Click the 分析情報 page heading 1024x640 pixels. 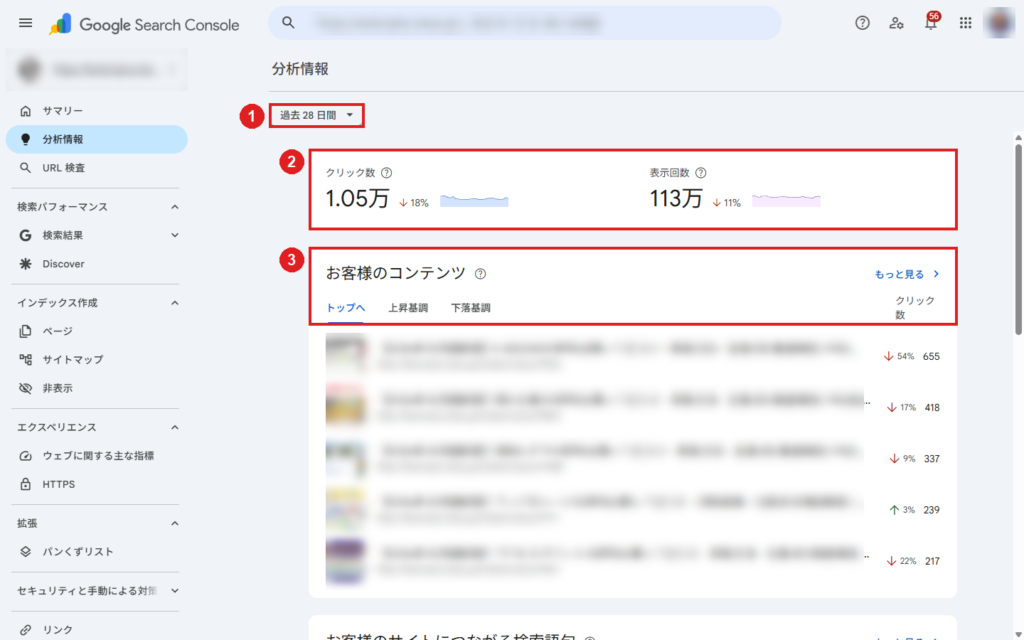[300, 69]
